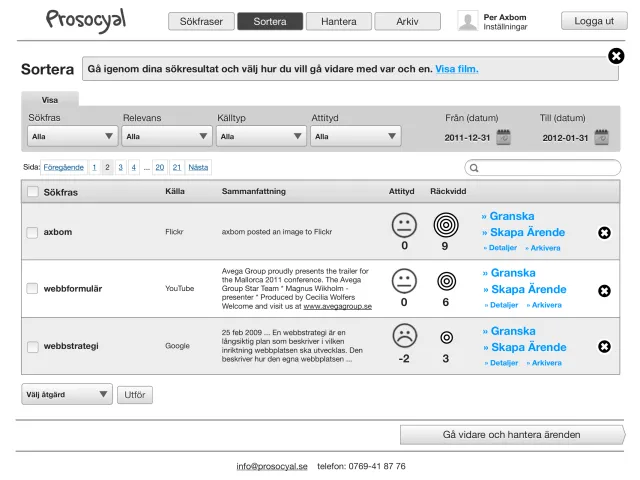Click the Sökfras column header
The image size is (640, 480).
coord(60,192)
